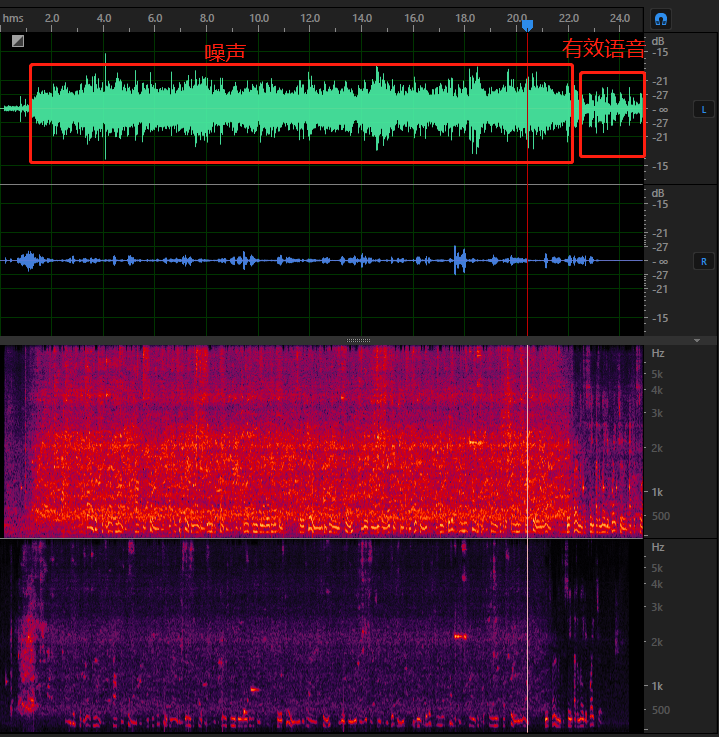
Task: Click Hz label of right channel spectrogram
Action: point(658,548)
